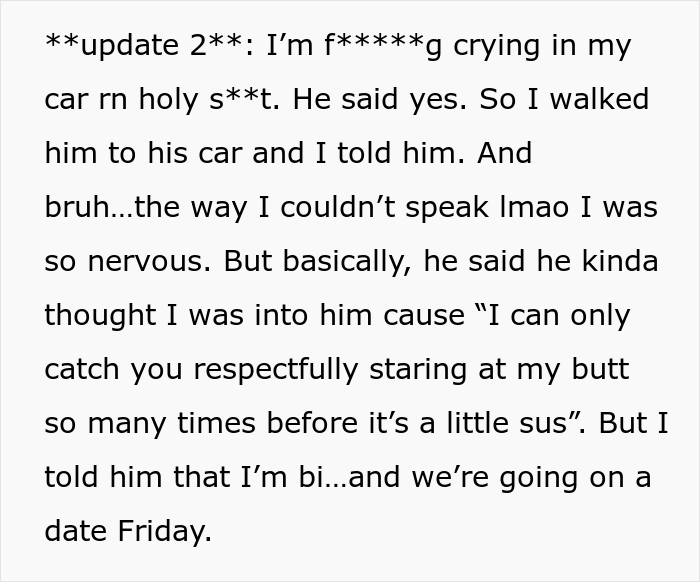The height and width of the screenshot is (582, 700).
Task: Click the words "going on a"
Action: tap(575, 477)
